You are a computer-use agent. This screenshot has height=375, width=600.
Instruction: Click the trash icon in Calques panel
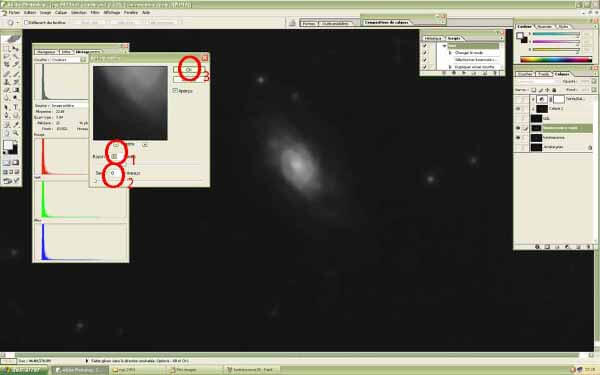click(589, 247)
